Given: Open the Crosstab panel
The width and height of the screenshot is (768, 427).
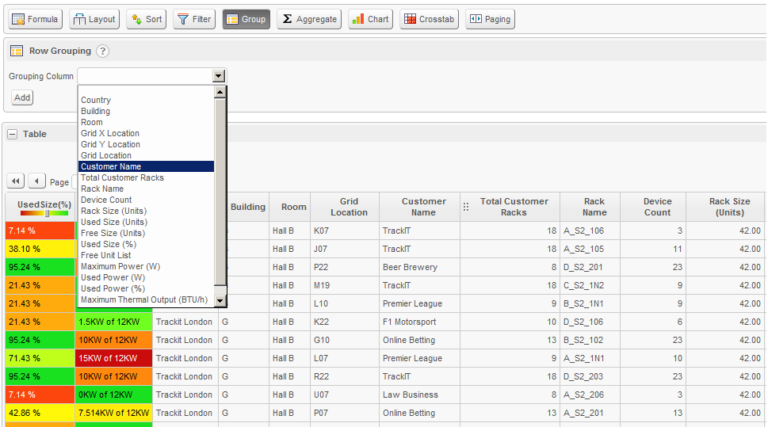Looking at the screenshot, I should tap(429, 19).
